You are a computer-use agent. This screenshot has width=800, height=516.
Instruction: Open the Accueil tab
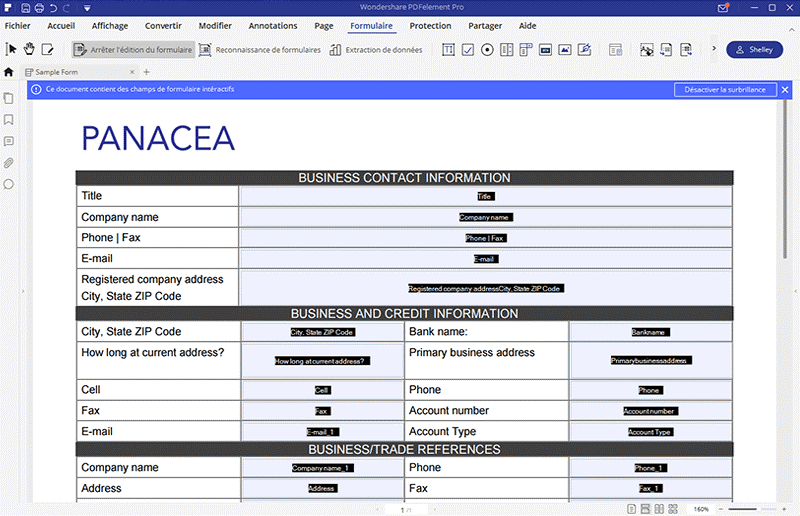pyautogui.click(x=61, y=26)
